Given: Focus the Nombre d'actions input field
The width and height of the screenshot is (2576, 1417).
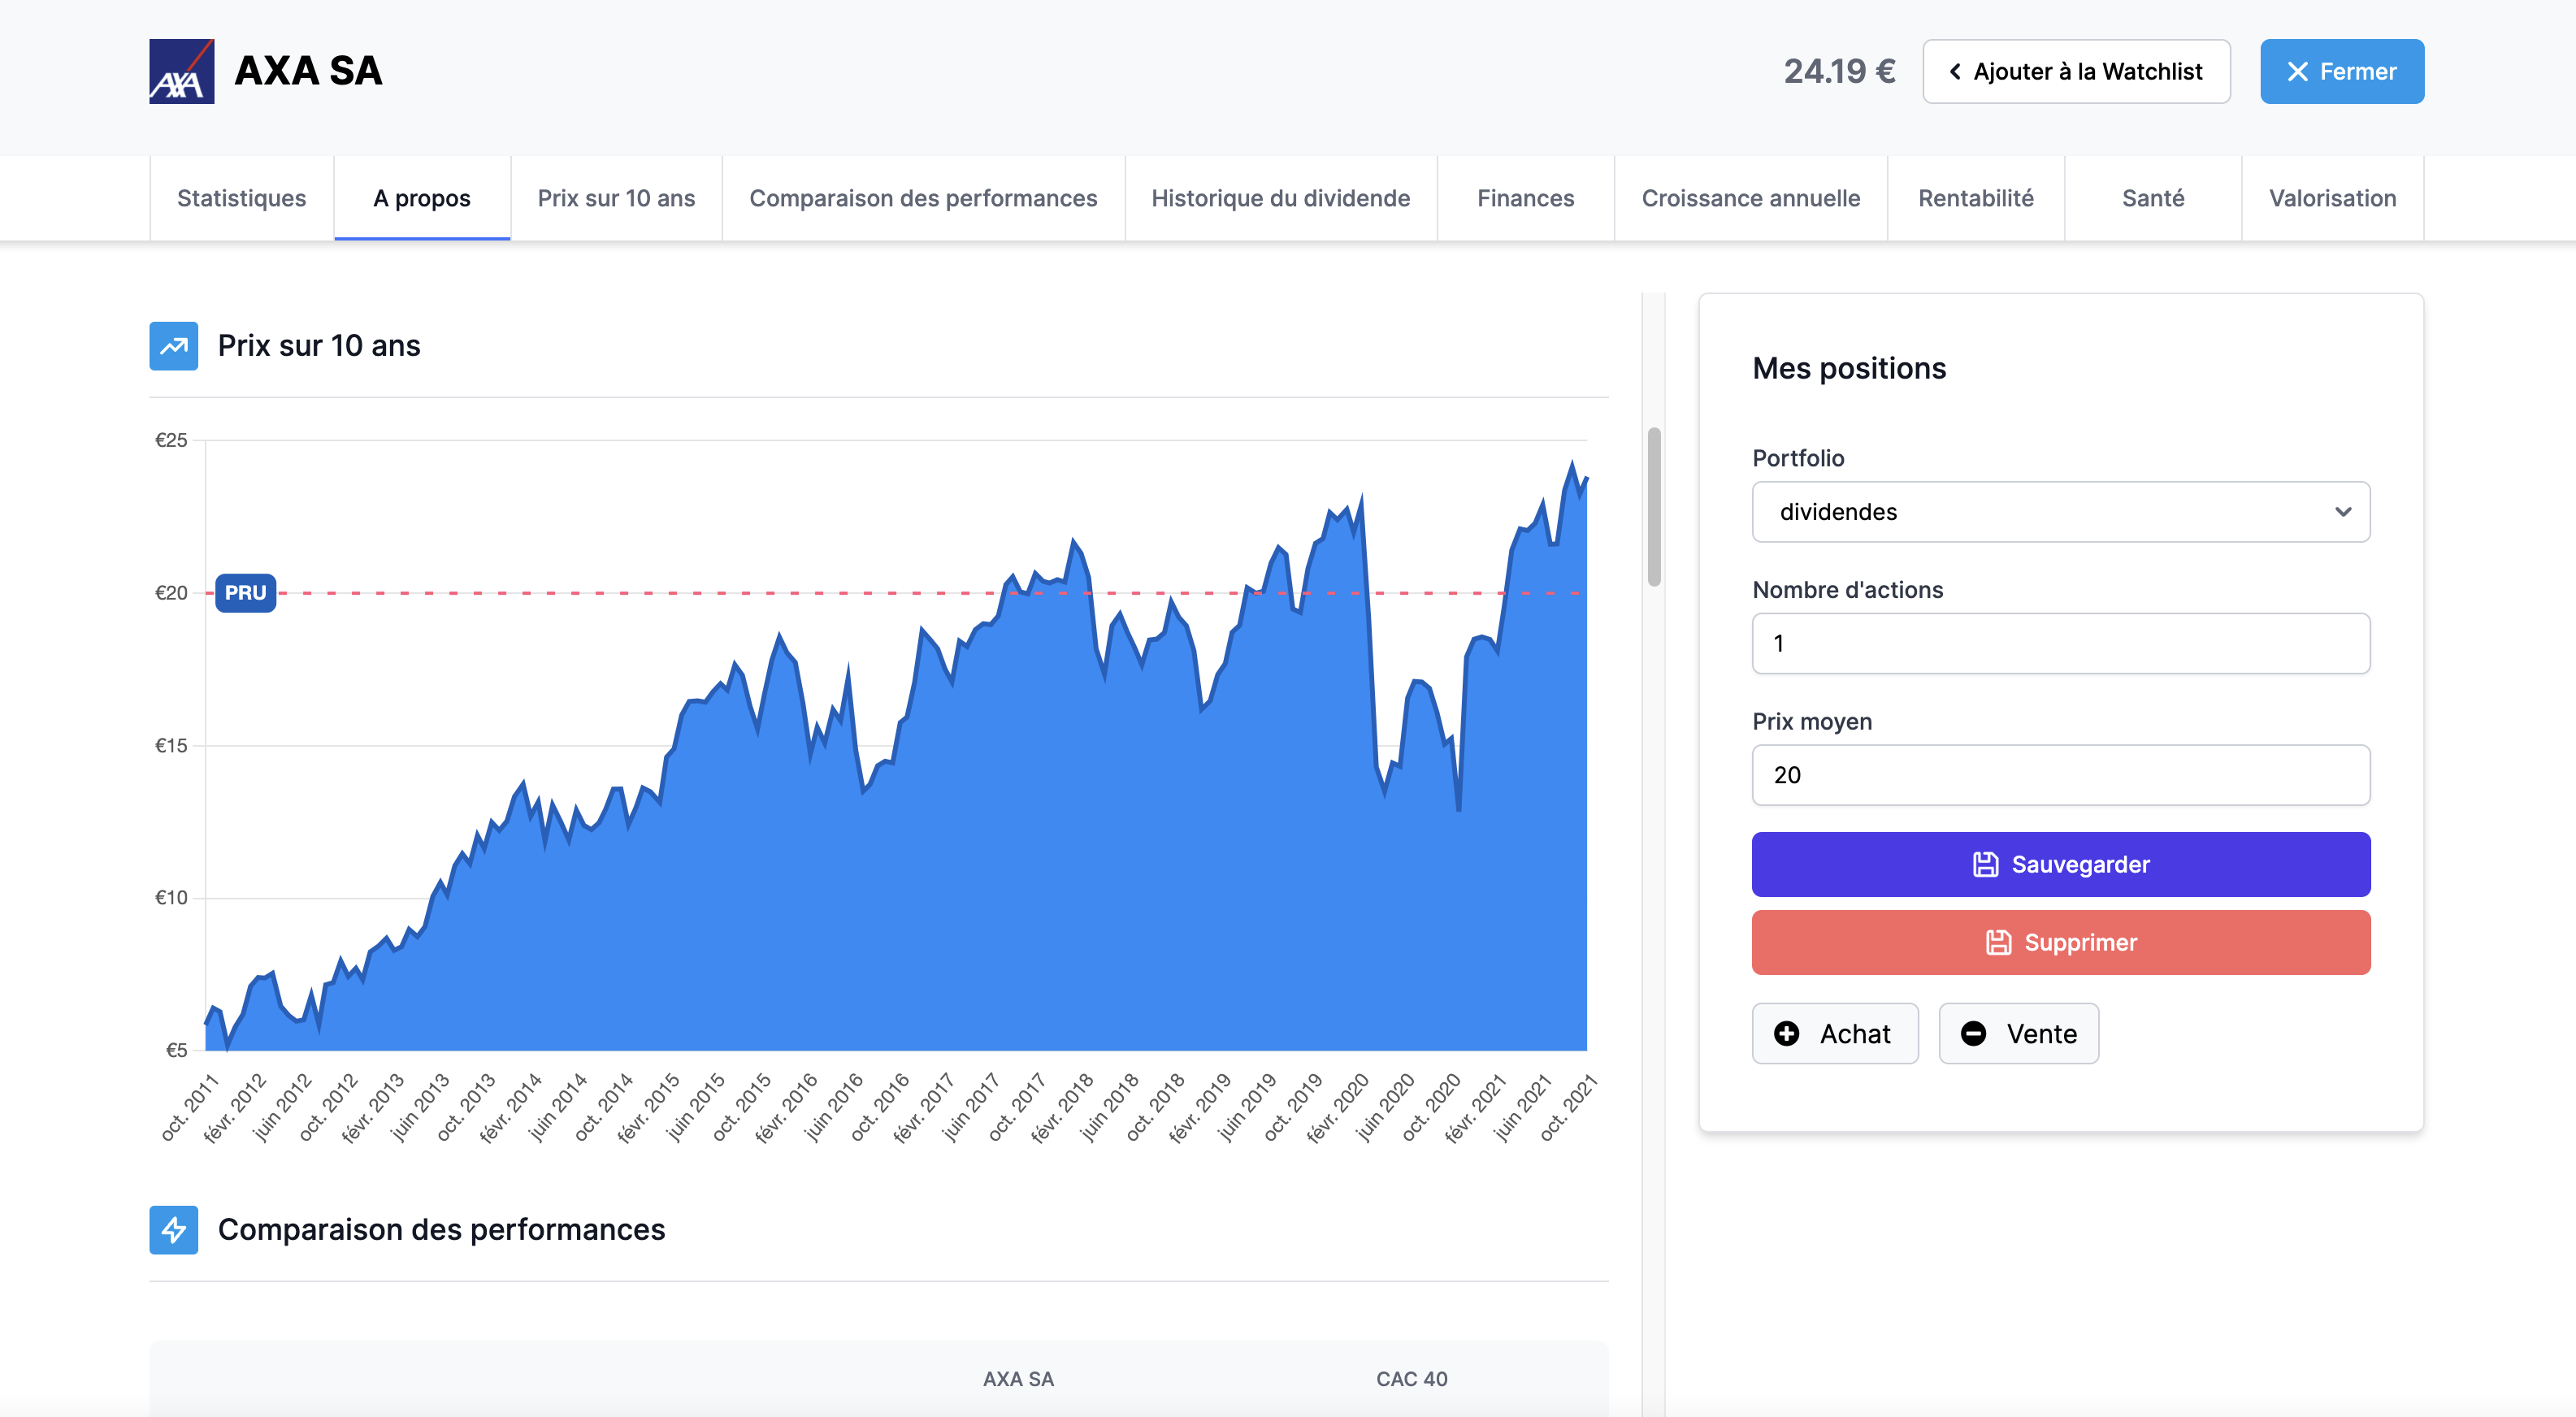Looking at the screenshot, I should (2060, 643).
